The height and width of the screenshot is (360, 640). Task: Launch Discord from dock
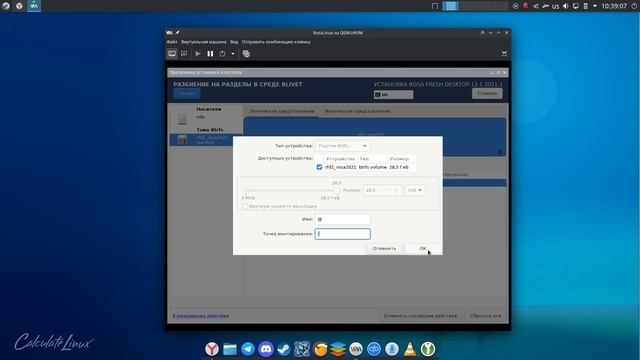click(266, 349)
